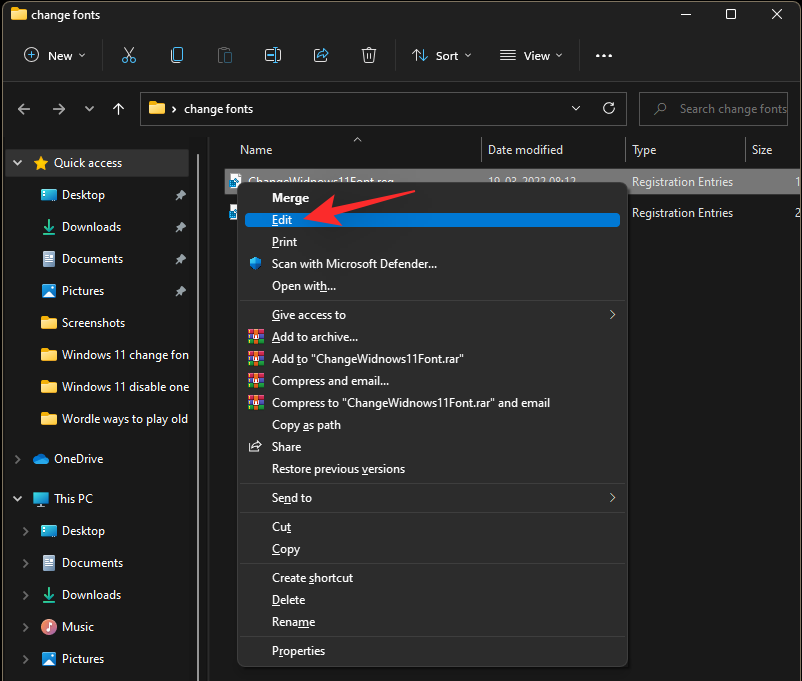This screenshot has height=681, width=802.
Task: Click the Microsoft Defender shield icon
Action: [x=256, y=263]
